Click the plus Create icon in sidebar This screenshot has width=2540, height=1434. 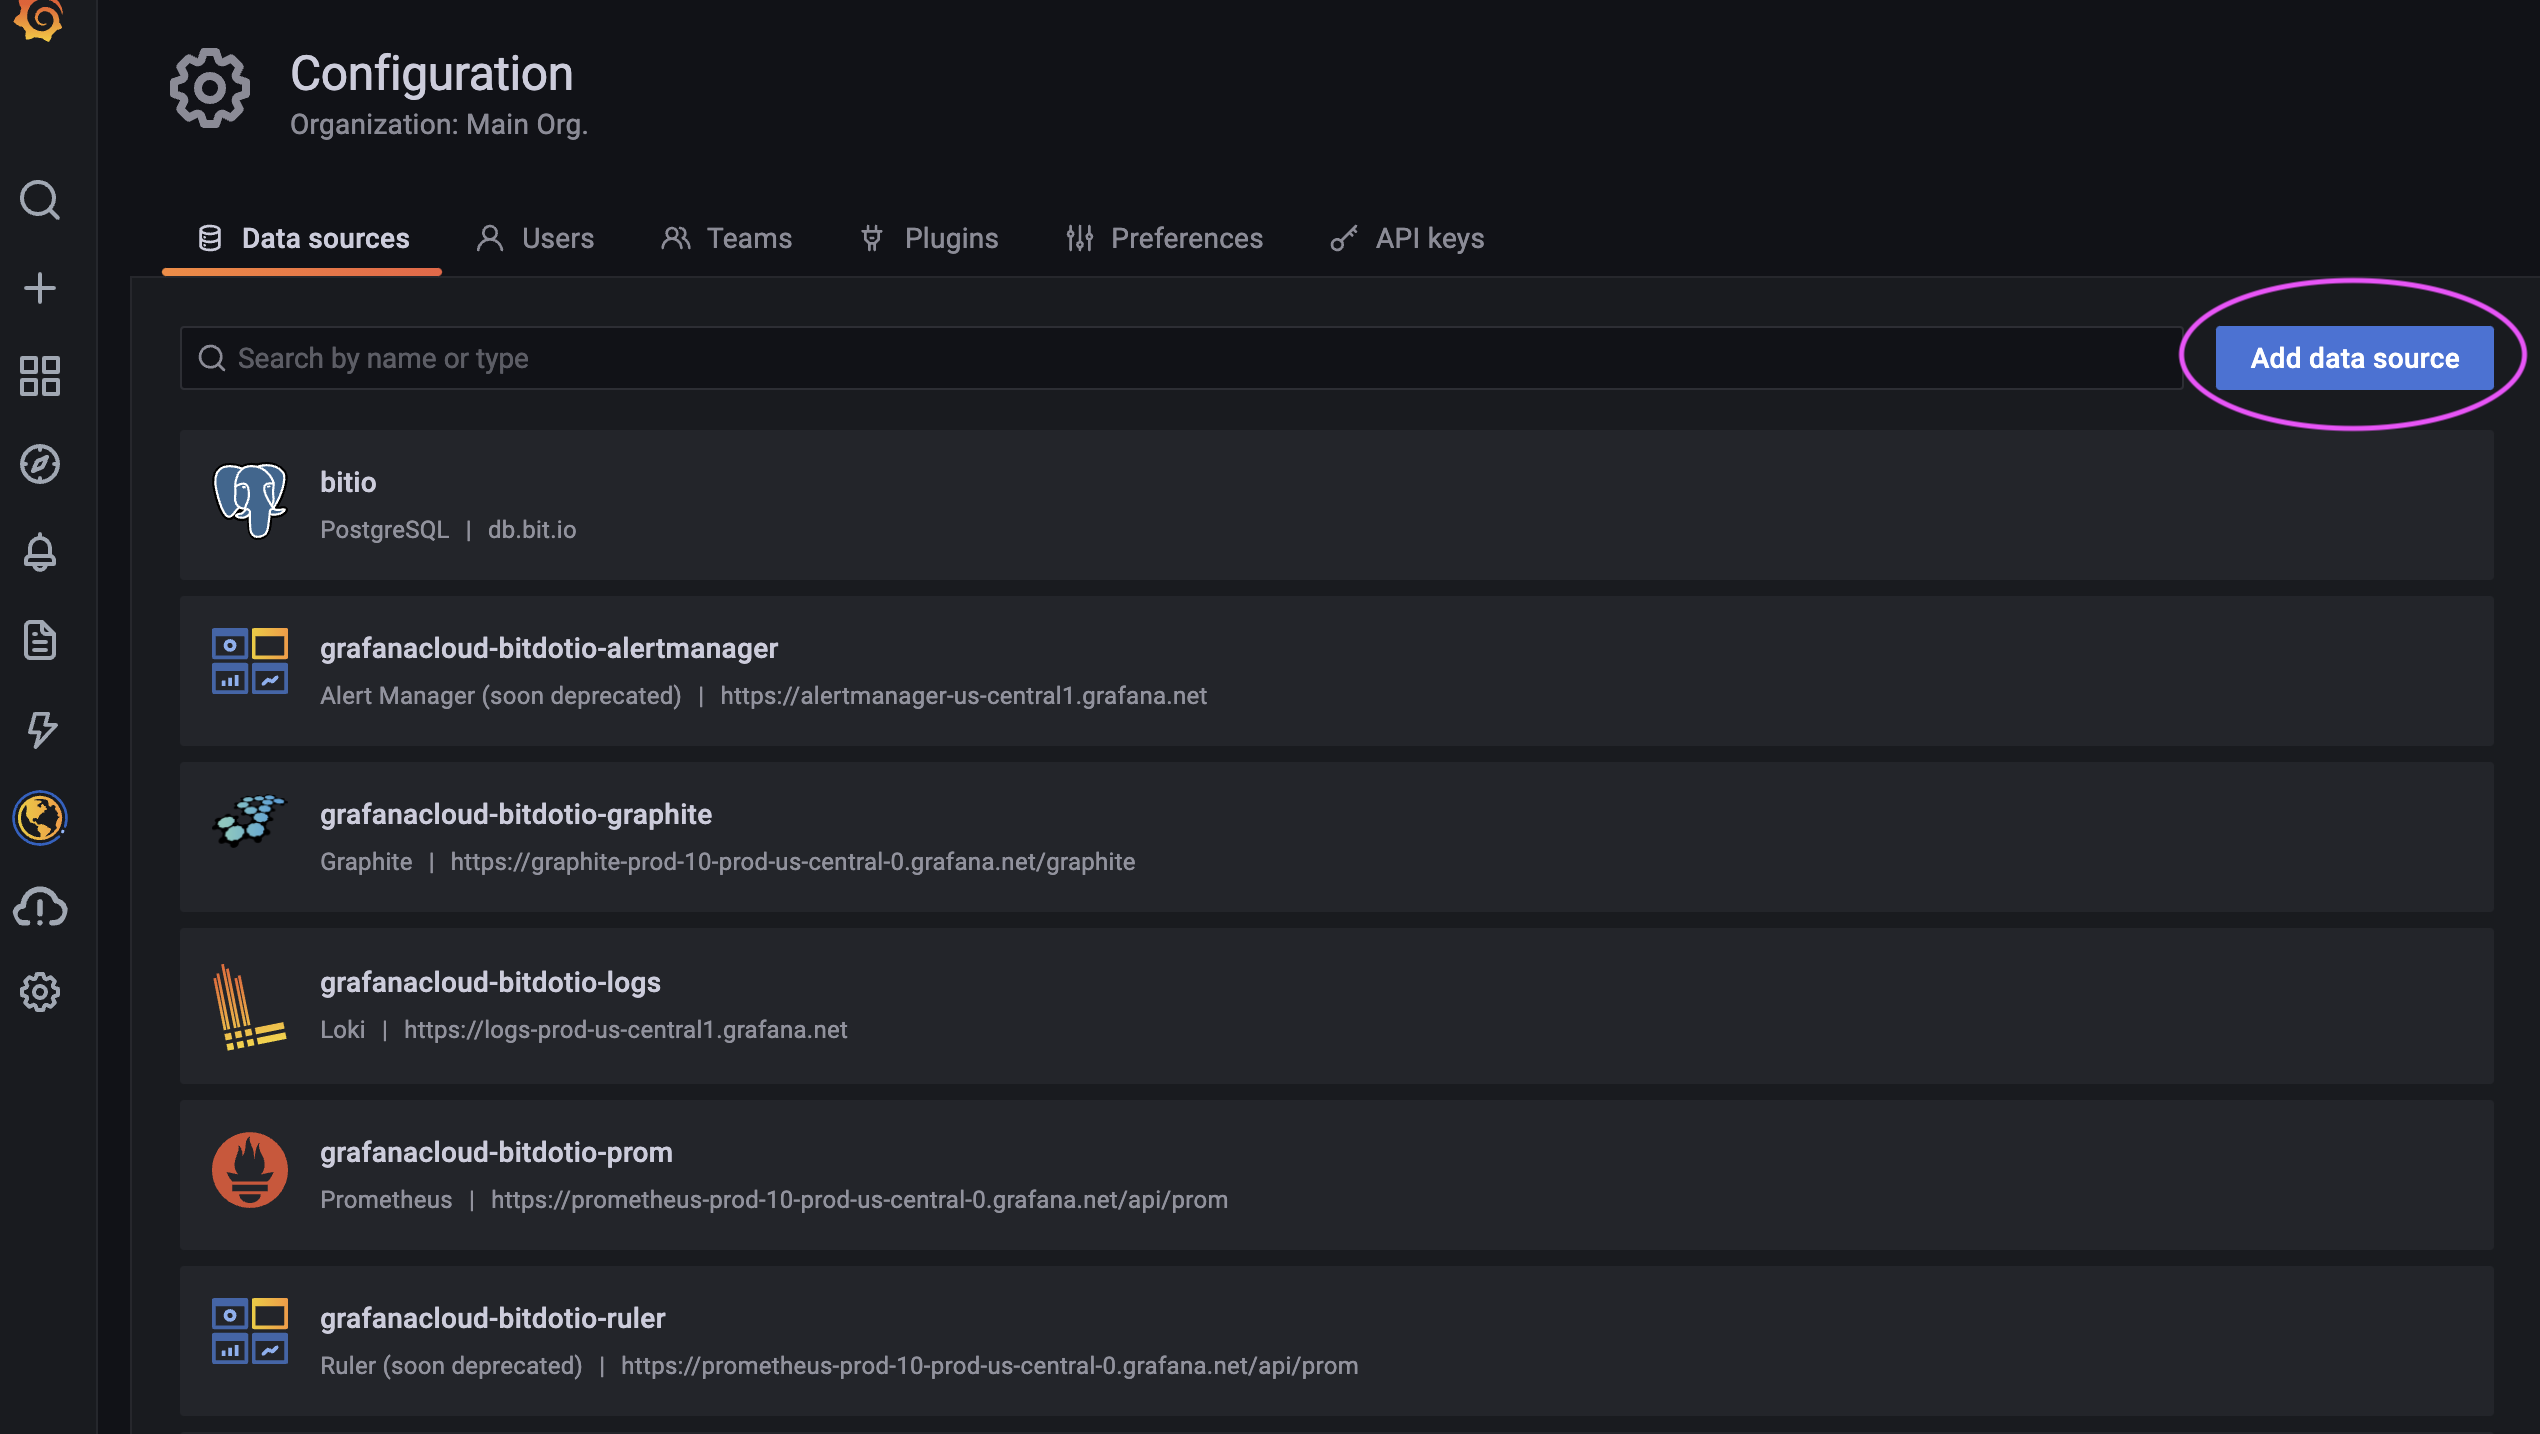coord(40,288)
